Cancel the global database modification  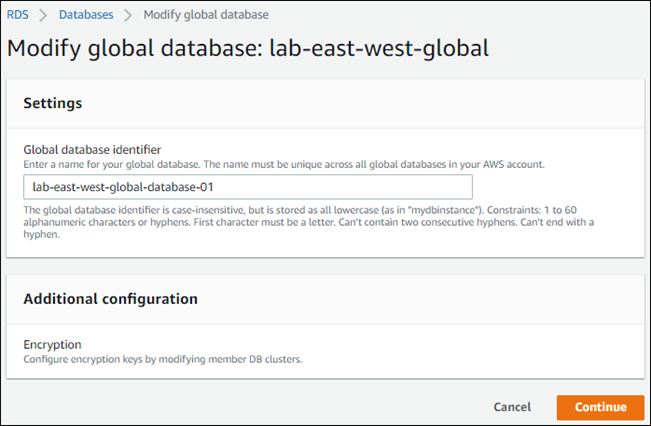coord(511,407)
